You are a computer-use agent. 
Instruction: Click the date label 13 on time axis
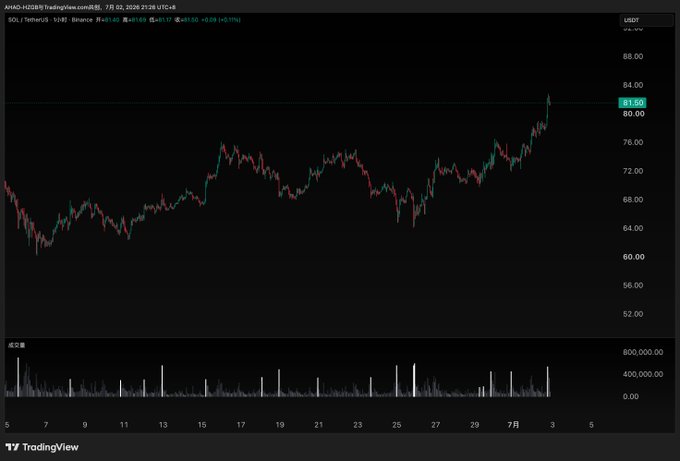[163, 425]
